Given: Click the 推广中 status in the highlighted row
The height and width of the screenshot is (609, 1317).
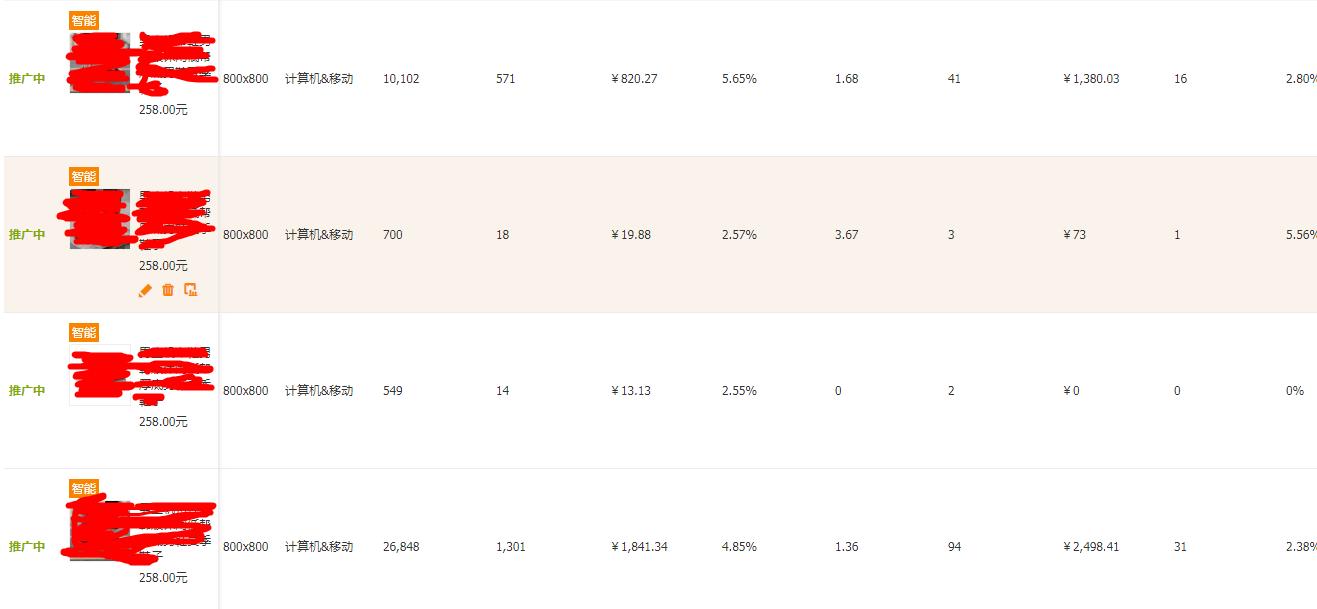Looking at the screenshot, I should pos(27,235).
